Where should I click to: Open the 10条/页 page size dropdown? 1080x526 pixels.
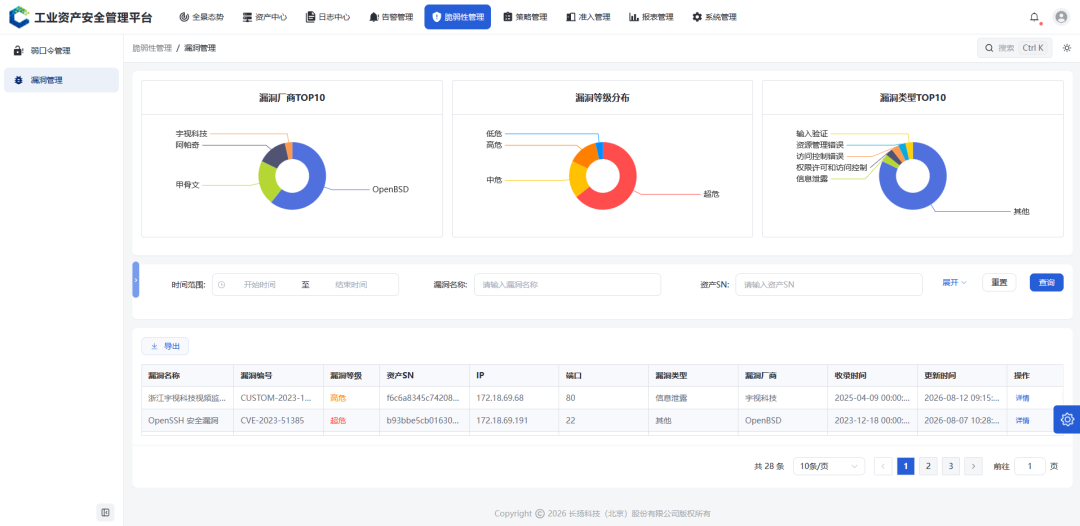[x=829, y=466]
